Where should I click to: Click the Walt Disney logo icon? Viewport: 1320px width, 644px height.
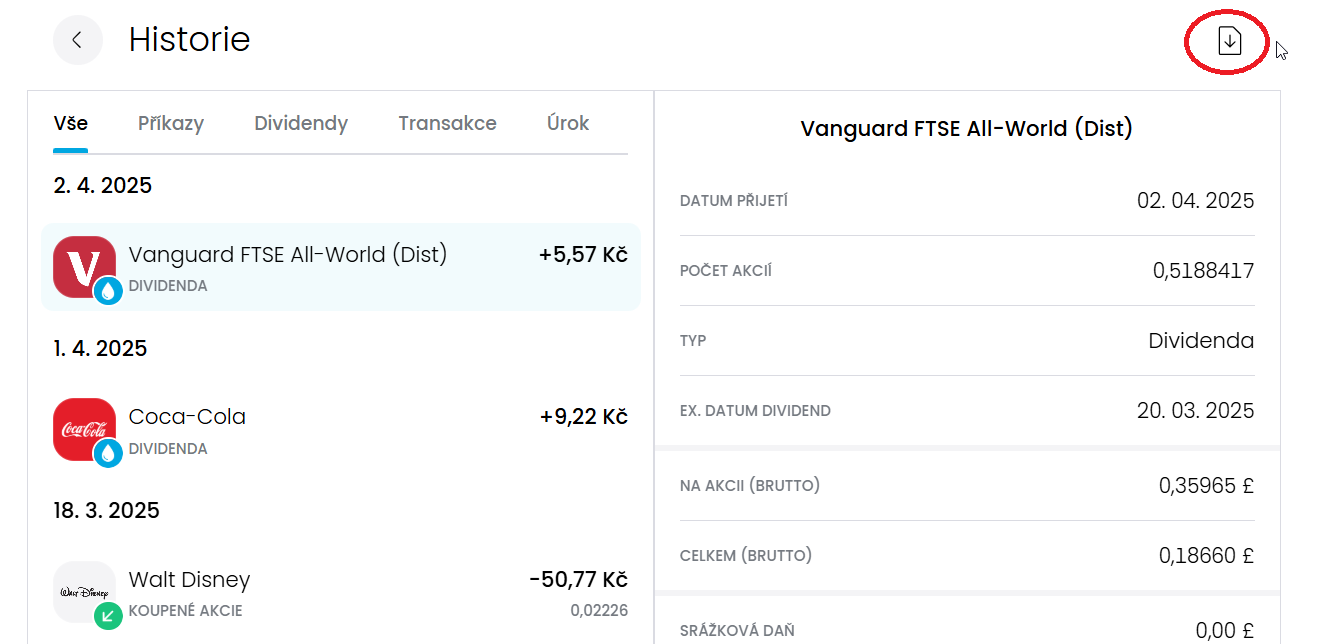tap(80, 590)
